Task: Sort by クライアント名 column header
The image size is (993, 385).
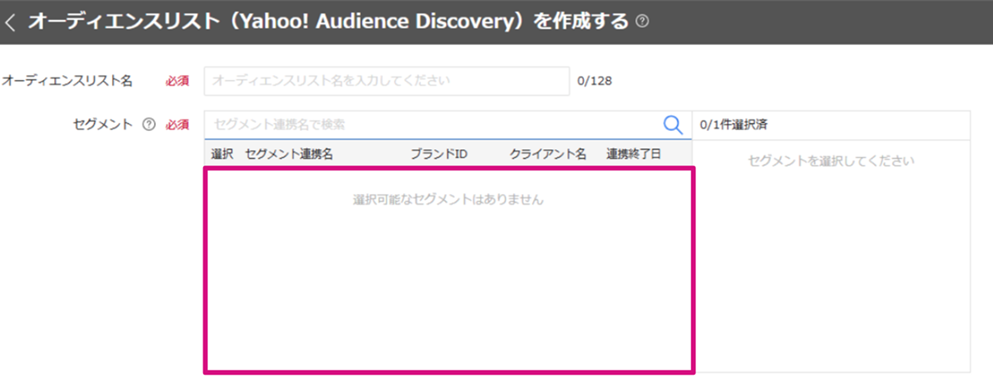Action: coord(548,154)
